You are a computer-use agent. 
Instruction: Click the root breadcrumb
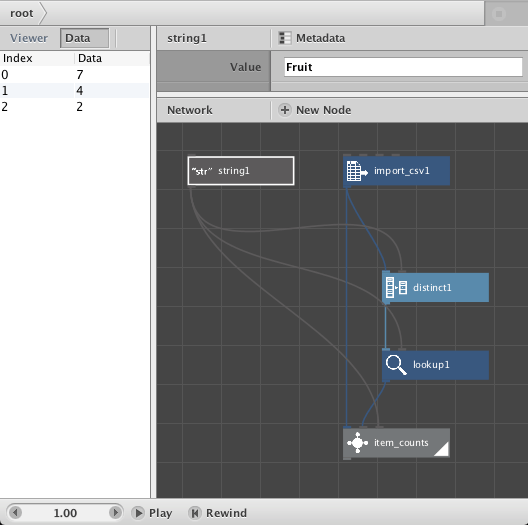tap(22, 13)
